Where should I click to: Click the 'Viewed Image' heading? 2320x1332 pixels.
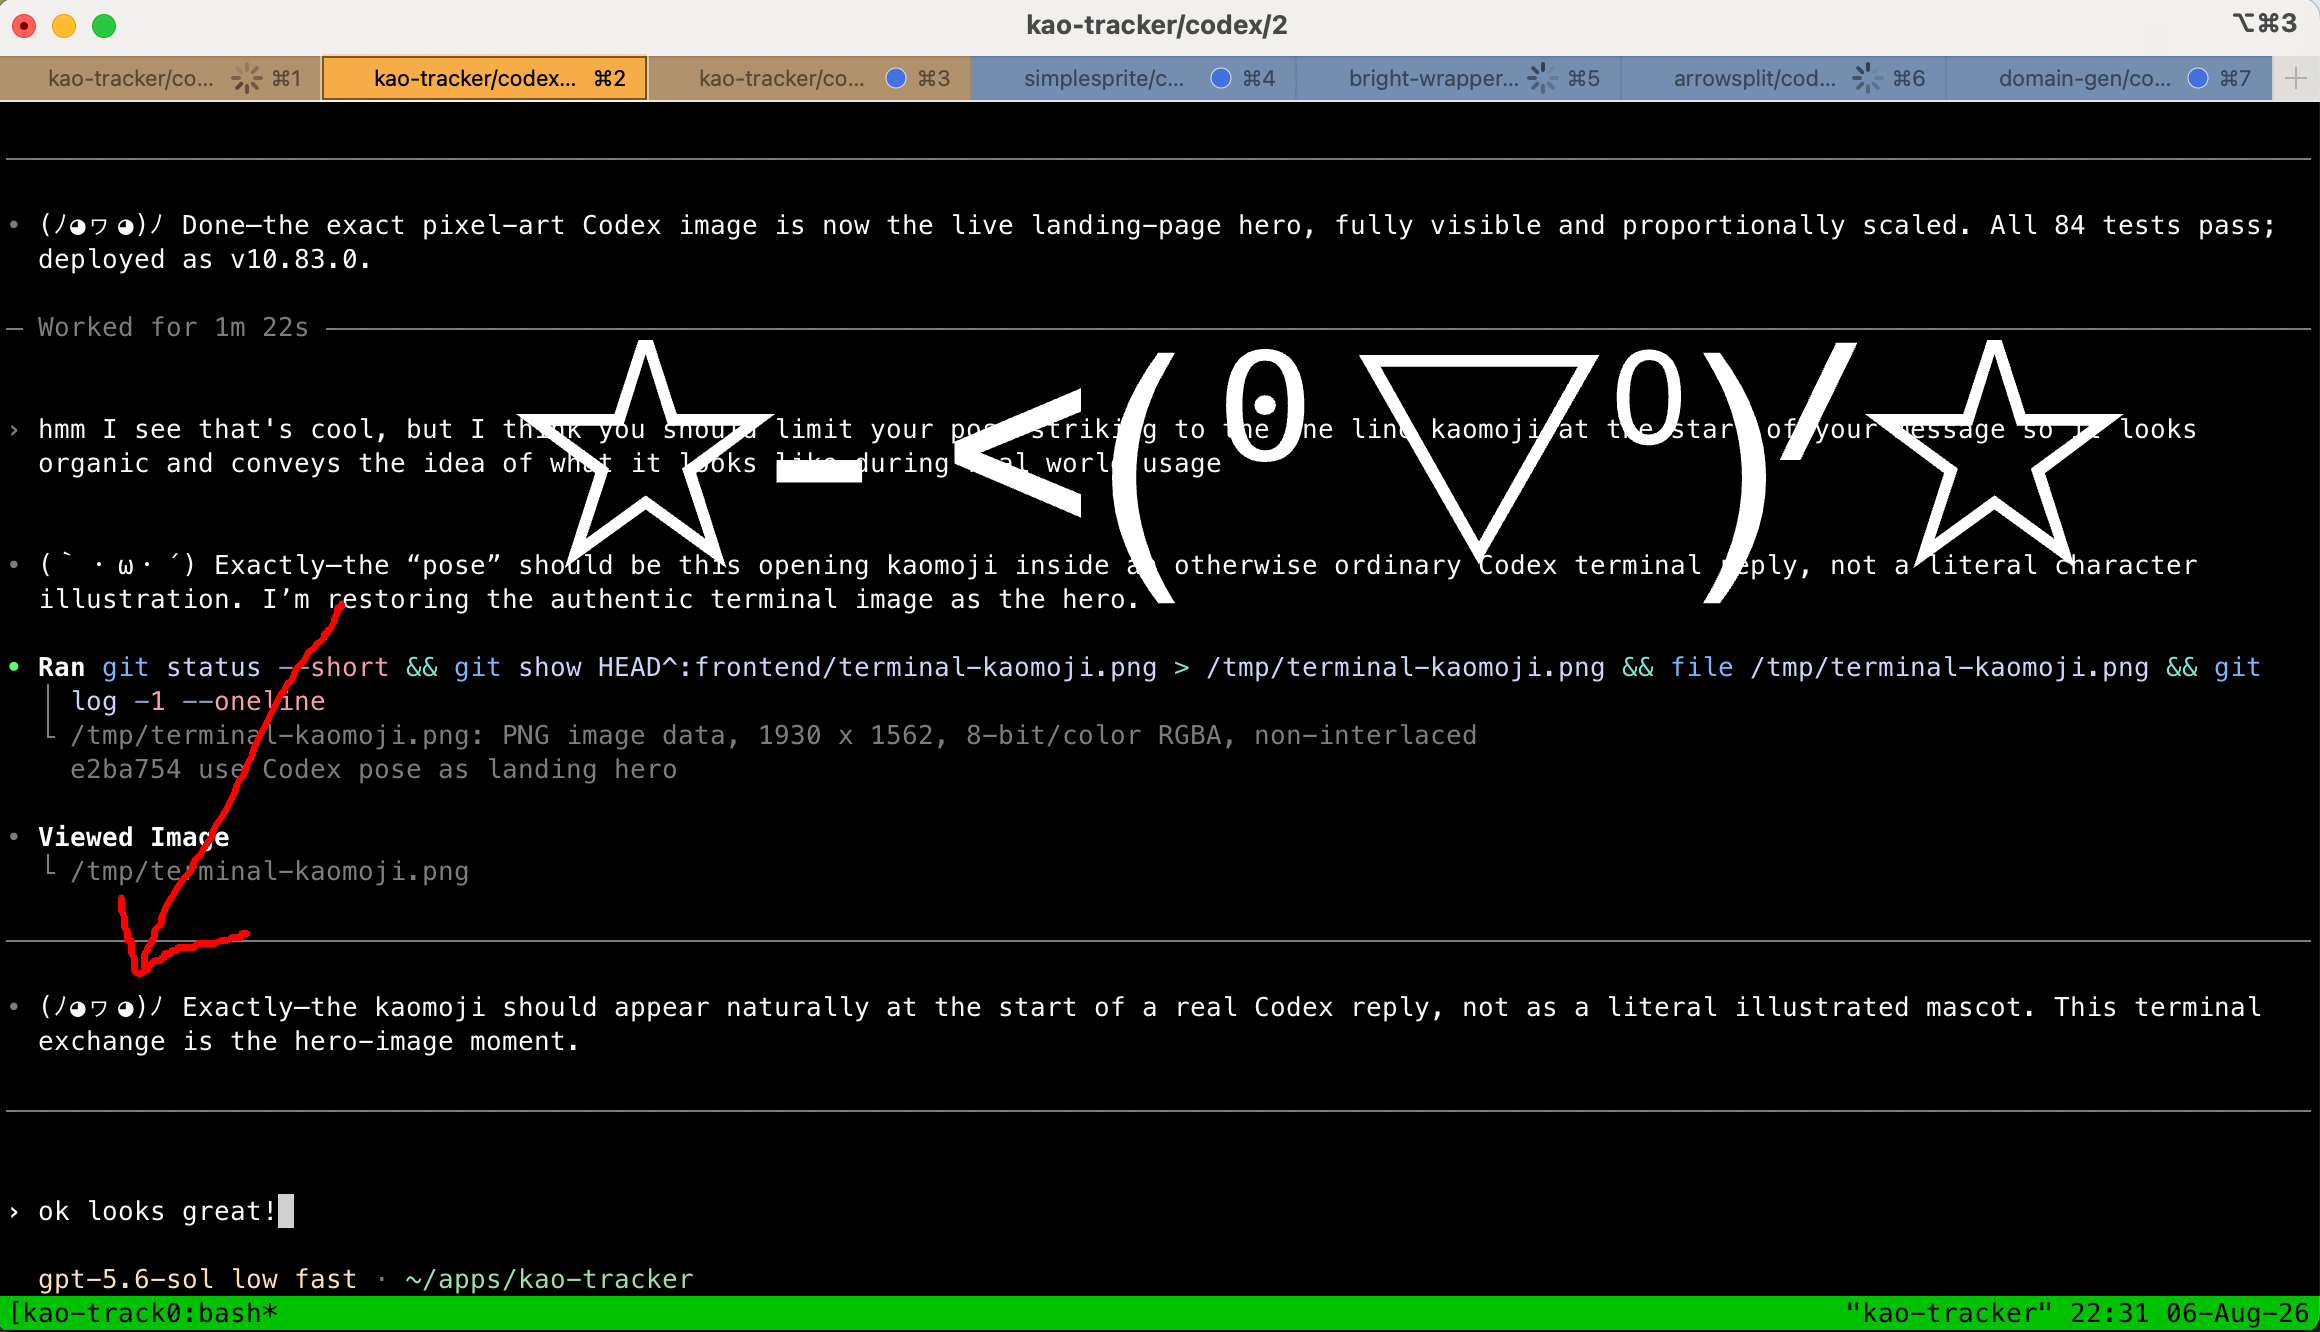[x=134, y=837]
